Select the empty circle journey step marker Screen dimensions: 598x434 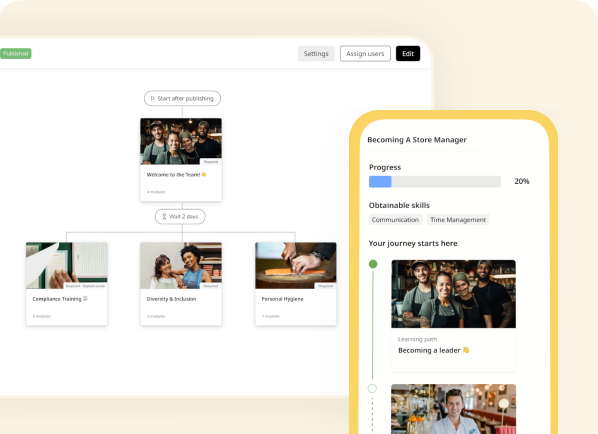tap(372, 389)
